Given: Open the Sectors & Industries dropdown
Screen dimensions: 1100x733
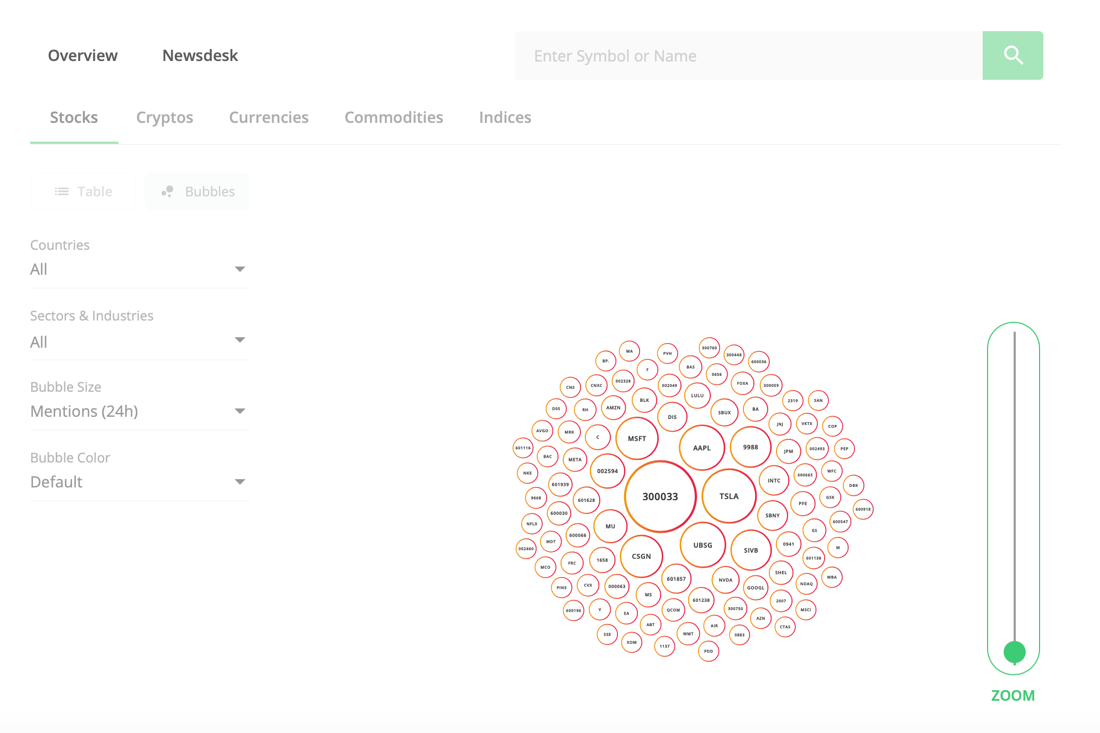Looking at the screenshot, I should [x=139, y=342].
